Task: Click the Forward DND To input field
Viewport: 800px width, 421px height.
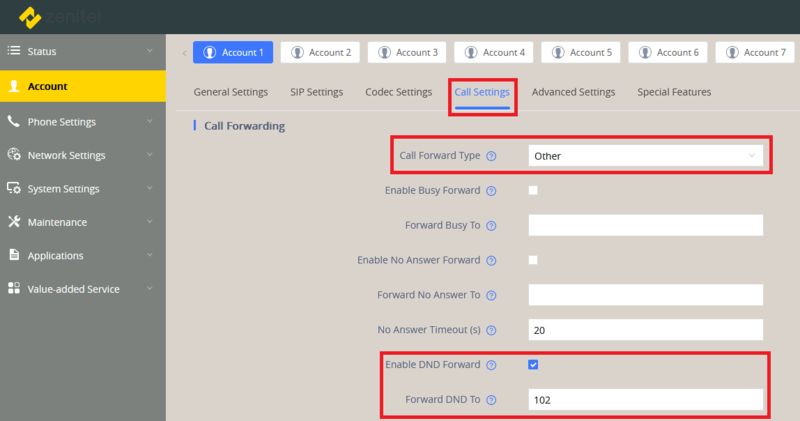Action: 645,400
